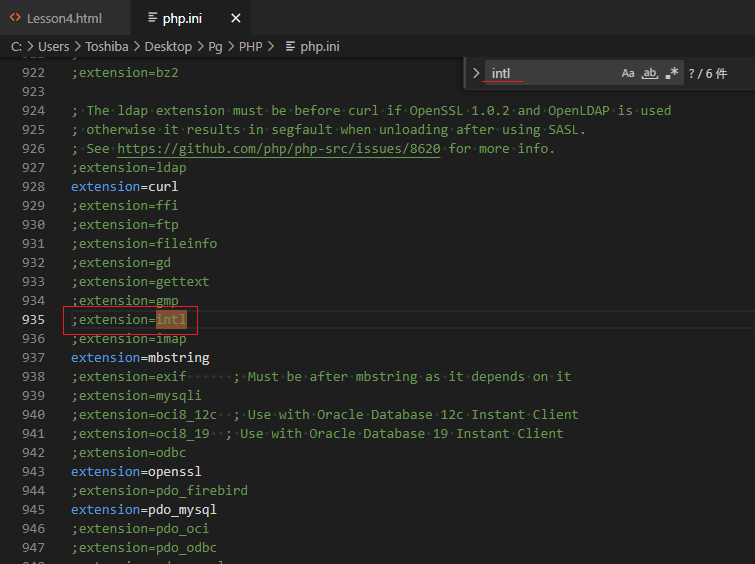Click the segfault comment on line 925
Screen dimensions: 755x564
[328, 130]
